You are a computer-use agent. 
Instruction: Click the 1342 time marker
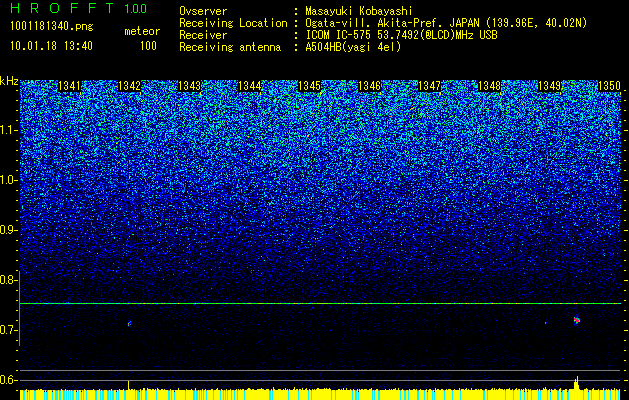pyautogui.click(x=129, y=86)
